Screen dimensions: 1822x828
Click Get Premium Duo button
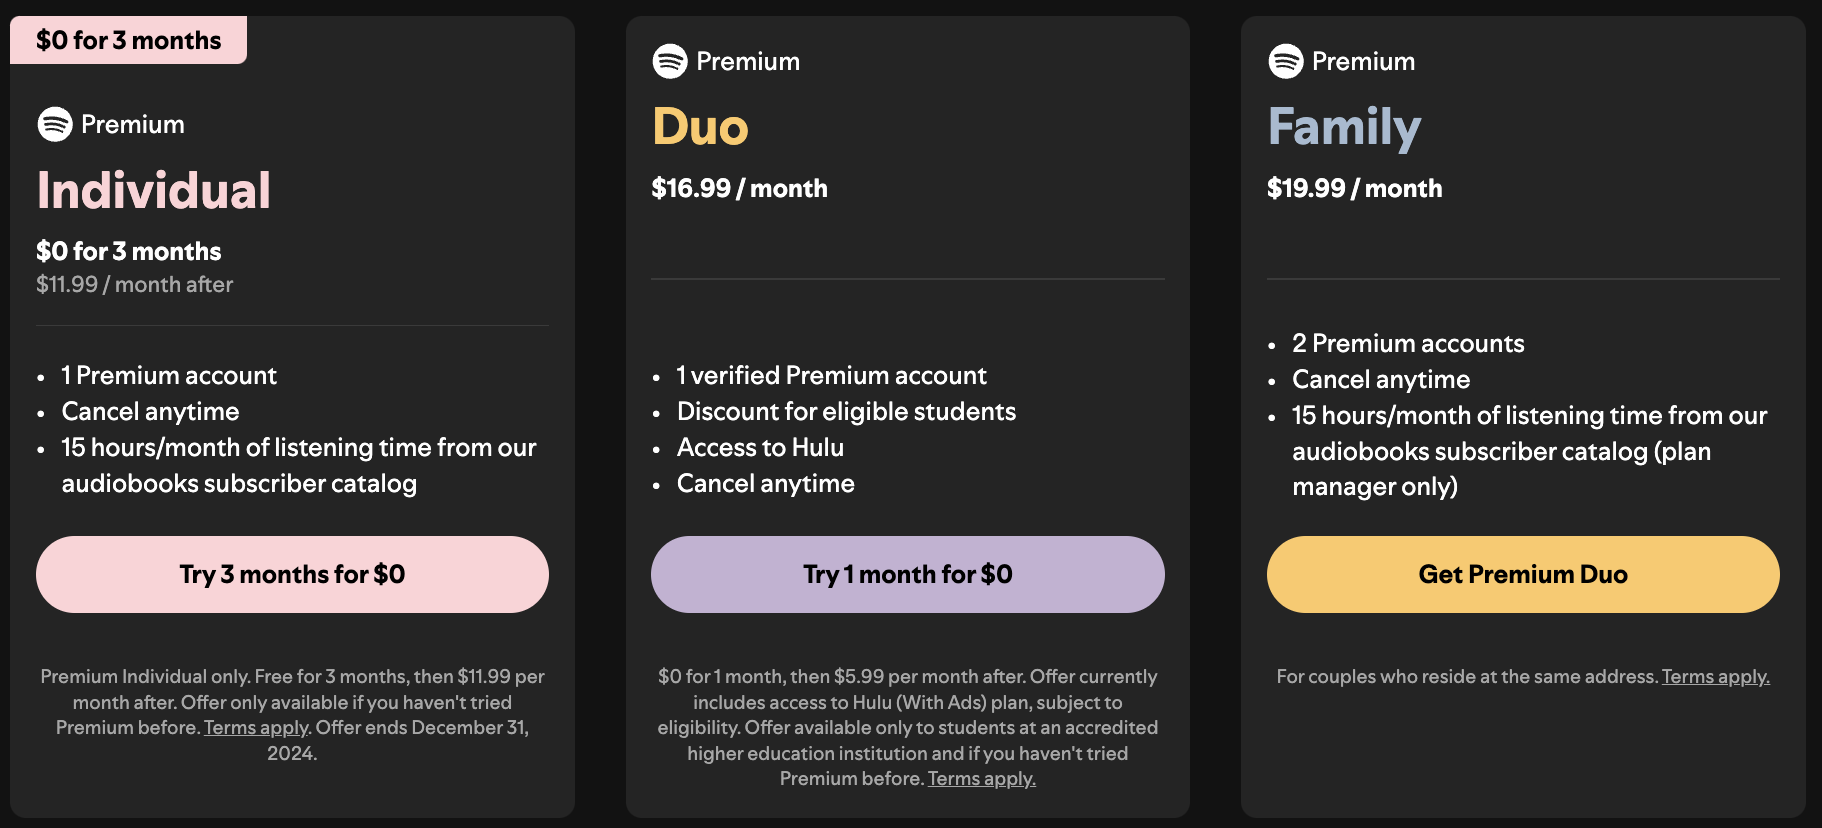[x=1522, y=574]
